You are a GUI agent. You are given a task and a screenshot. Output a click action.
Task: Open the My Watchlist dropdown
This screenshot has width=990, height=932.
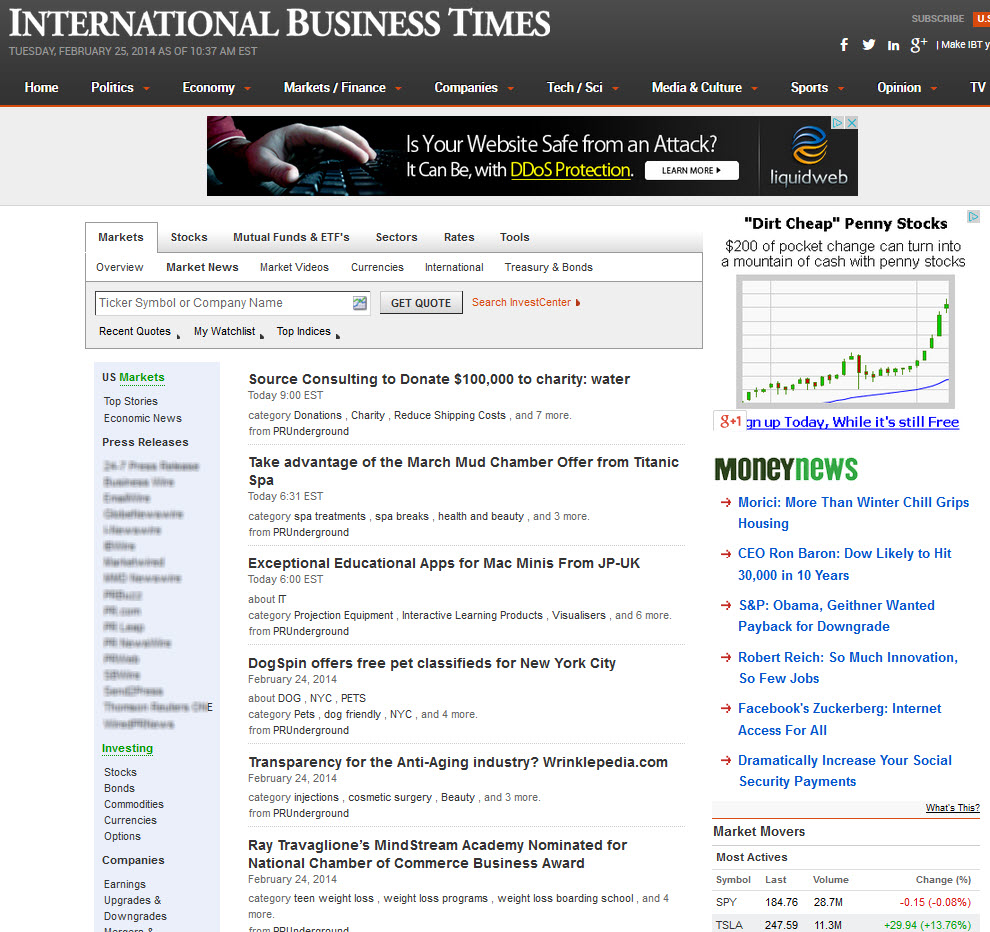pos(229,332)
